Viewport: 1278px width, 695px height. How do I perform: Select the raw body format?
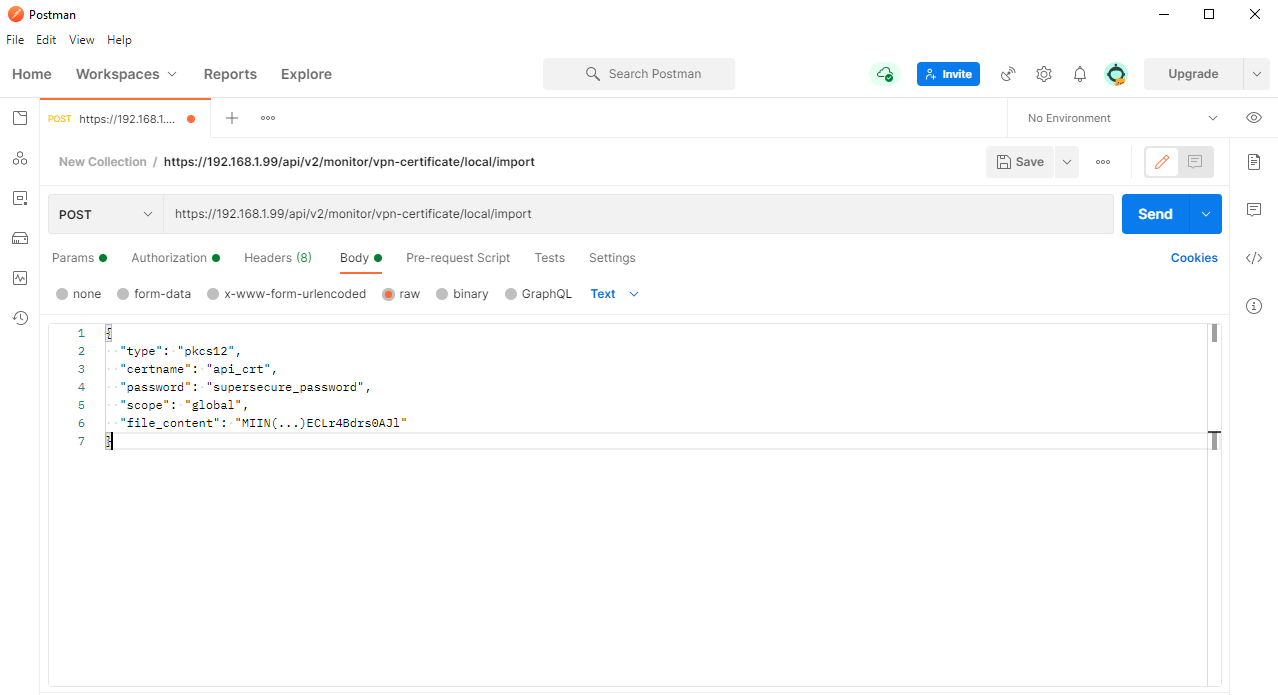400,293
